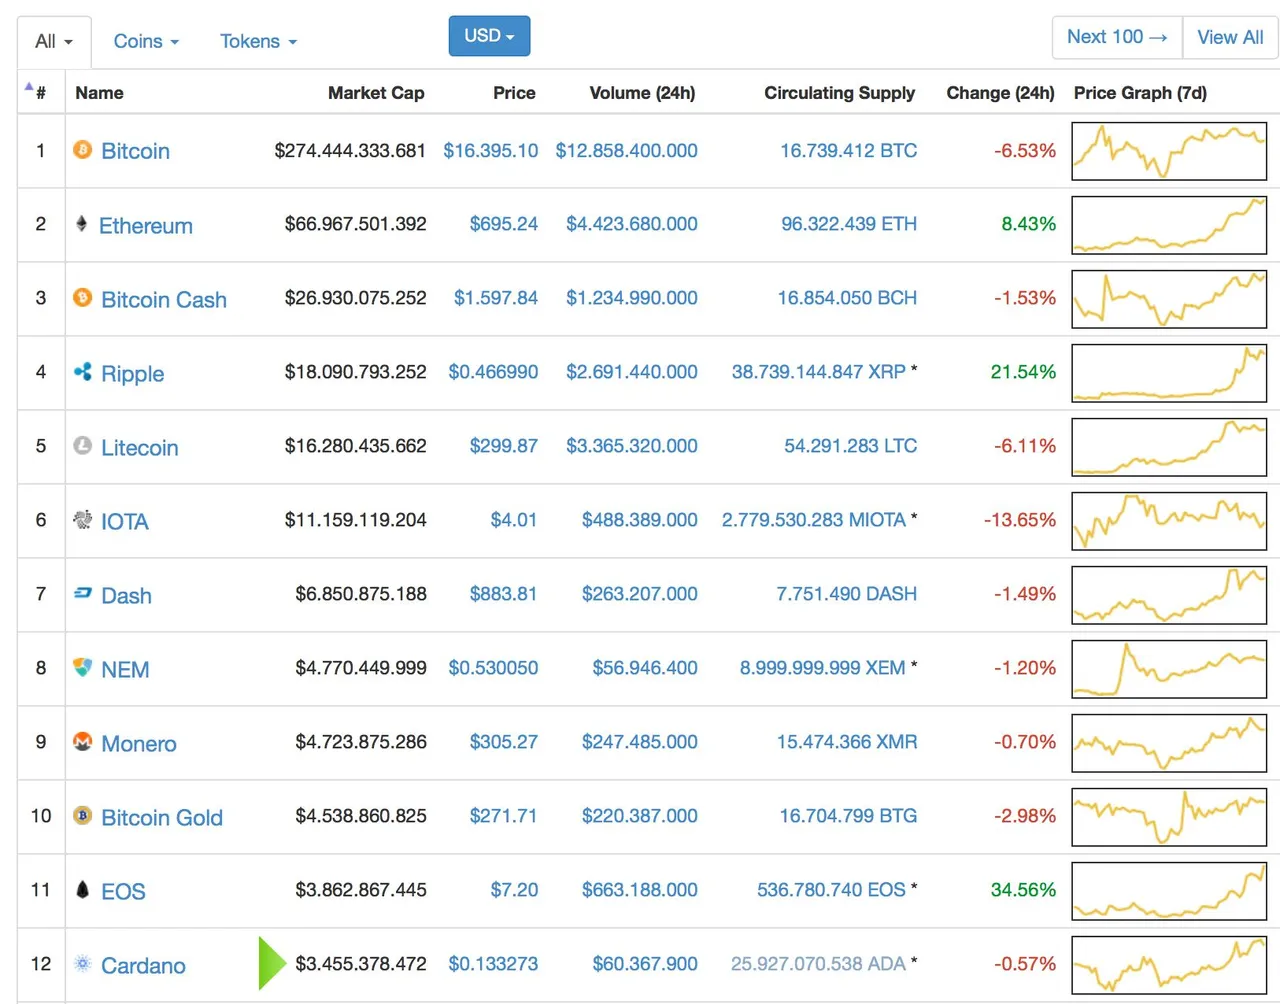Screen dimensions: 1280x1004
Task: Click Ethereum's 7d price graph
Action: pyautogui.click(x=1169, y=225)
